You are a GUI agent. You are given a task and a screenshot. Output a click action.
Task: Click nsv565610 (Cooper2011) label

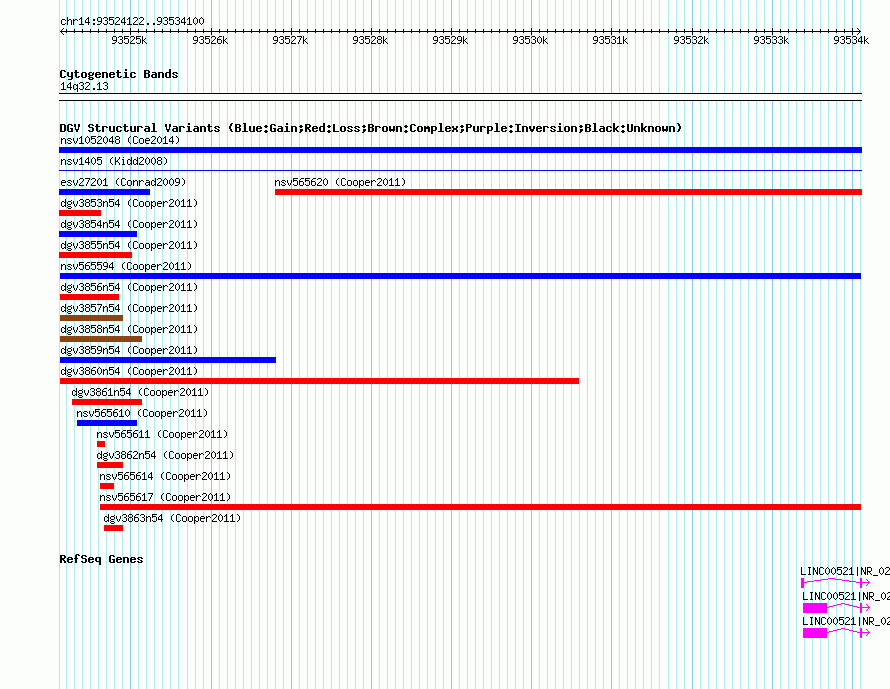(x=142, y=413)
